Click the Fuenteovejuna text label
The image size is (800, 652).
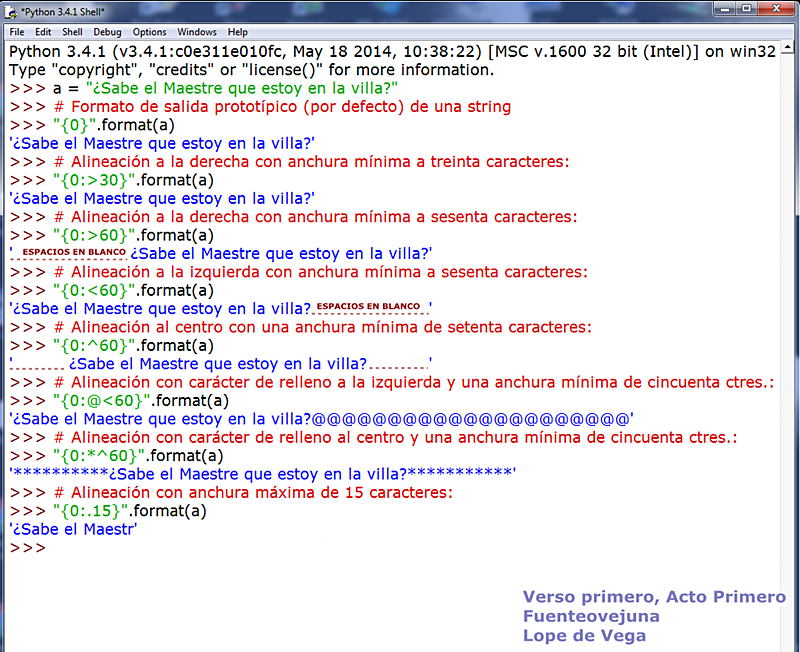[x=590, y=616]
